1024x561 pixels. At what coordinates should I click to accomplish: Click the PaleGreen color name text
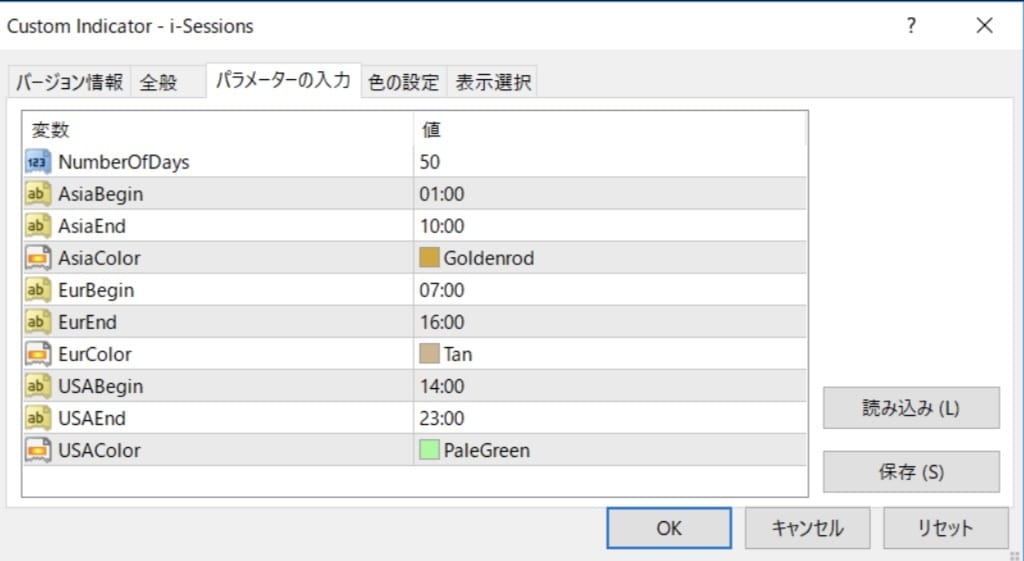487,450
